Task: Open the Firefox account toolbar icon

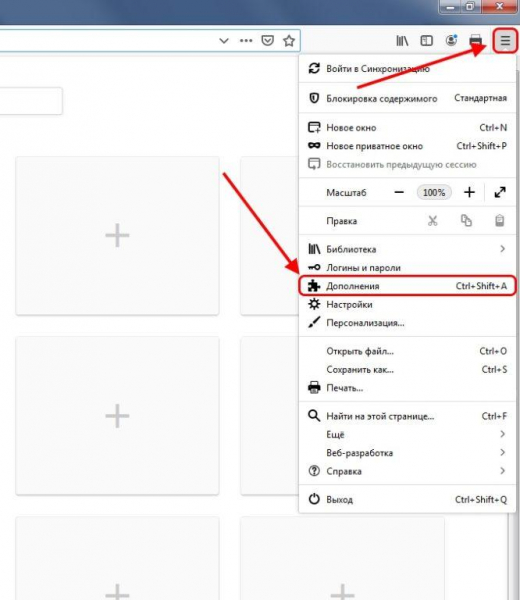Action: pyautogui.click(x=452, y=40)
